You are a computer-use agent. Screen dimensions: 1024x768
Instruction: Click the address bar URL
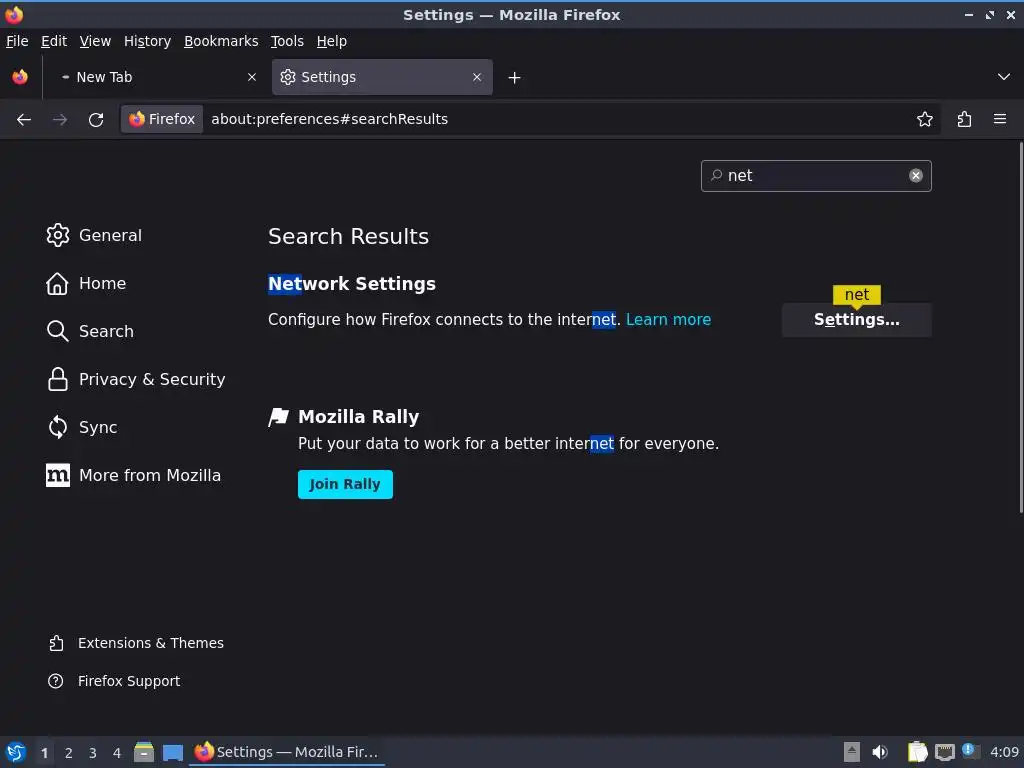pyautogui.click(x=329, y=120)
